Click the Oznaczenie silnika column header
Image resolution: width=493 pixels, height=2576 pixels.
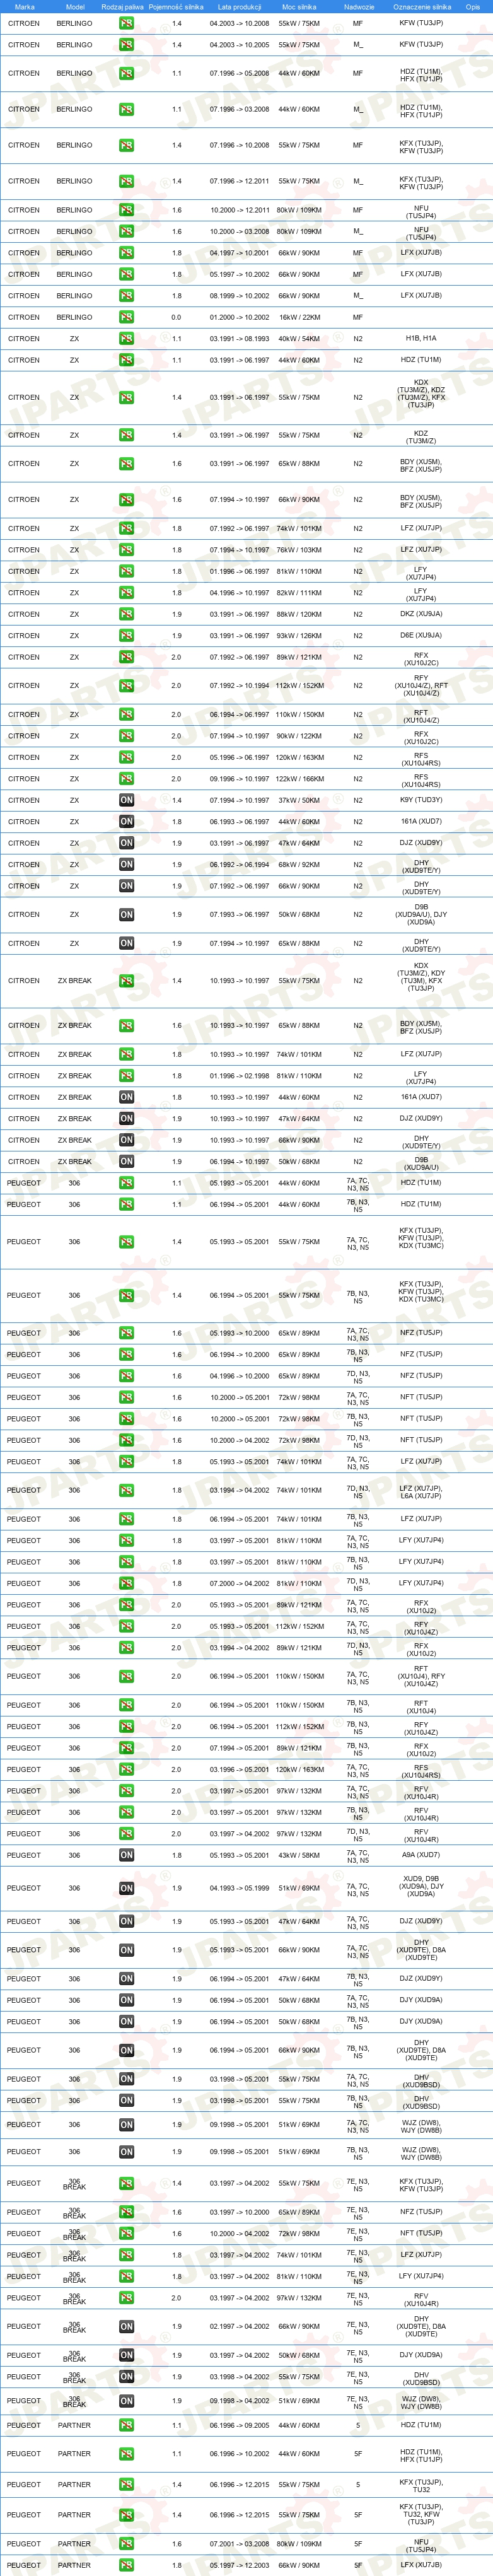point(421,7)
